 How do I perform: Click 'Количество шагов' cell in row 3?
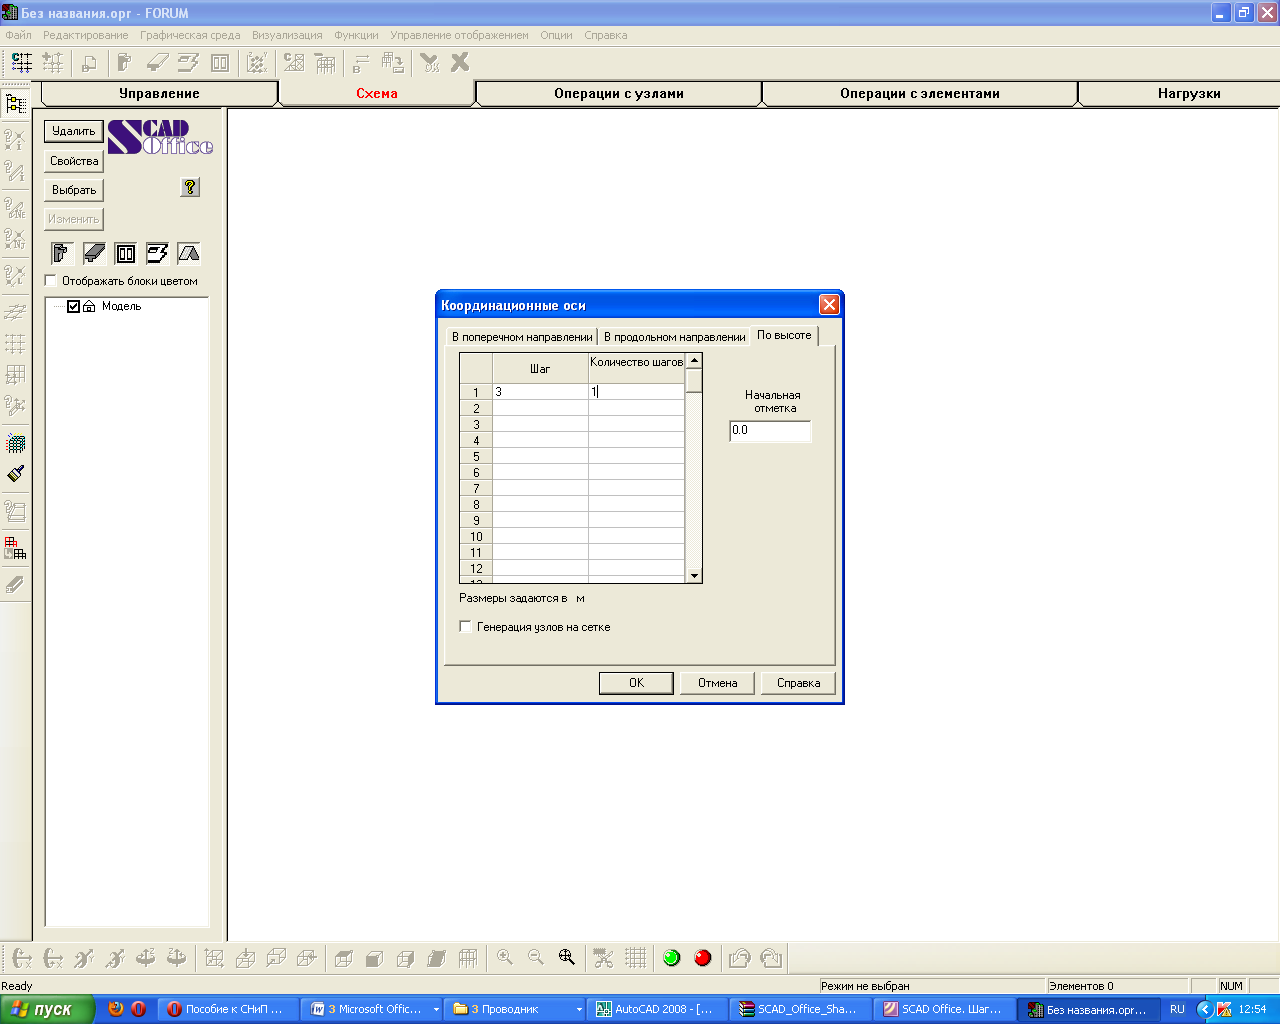coord(636,424)
